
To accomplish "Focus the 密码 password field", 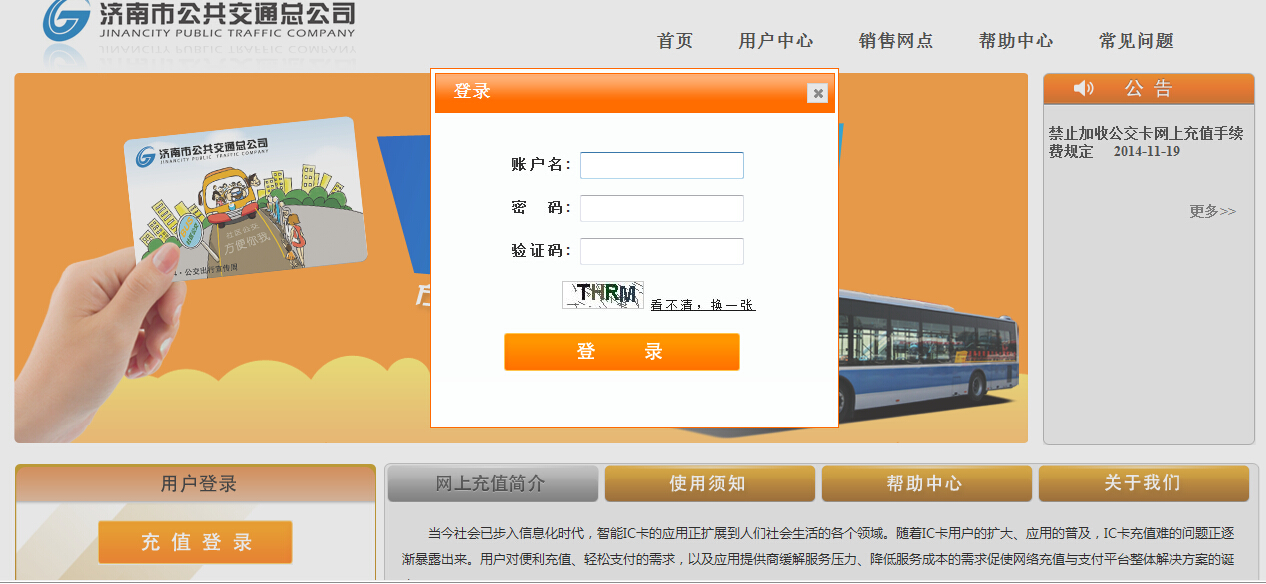I will [x=661, y=208].
